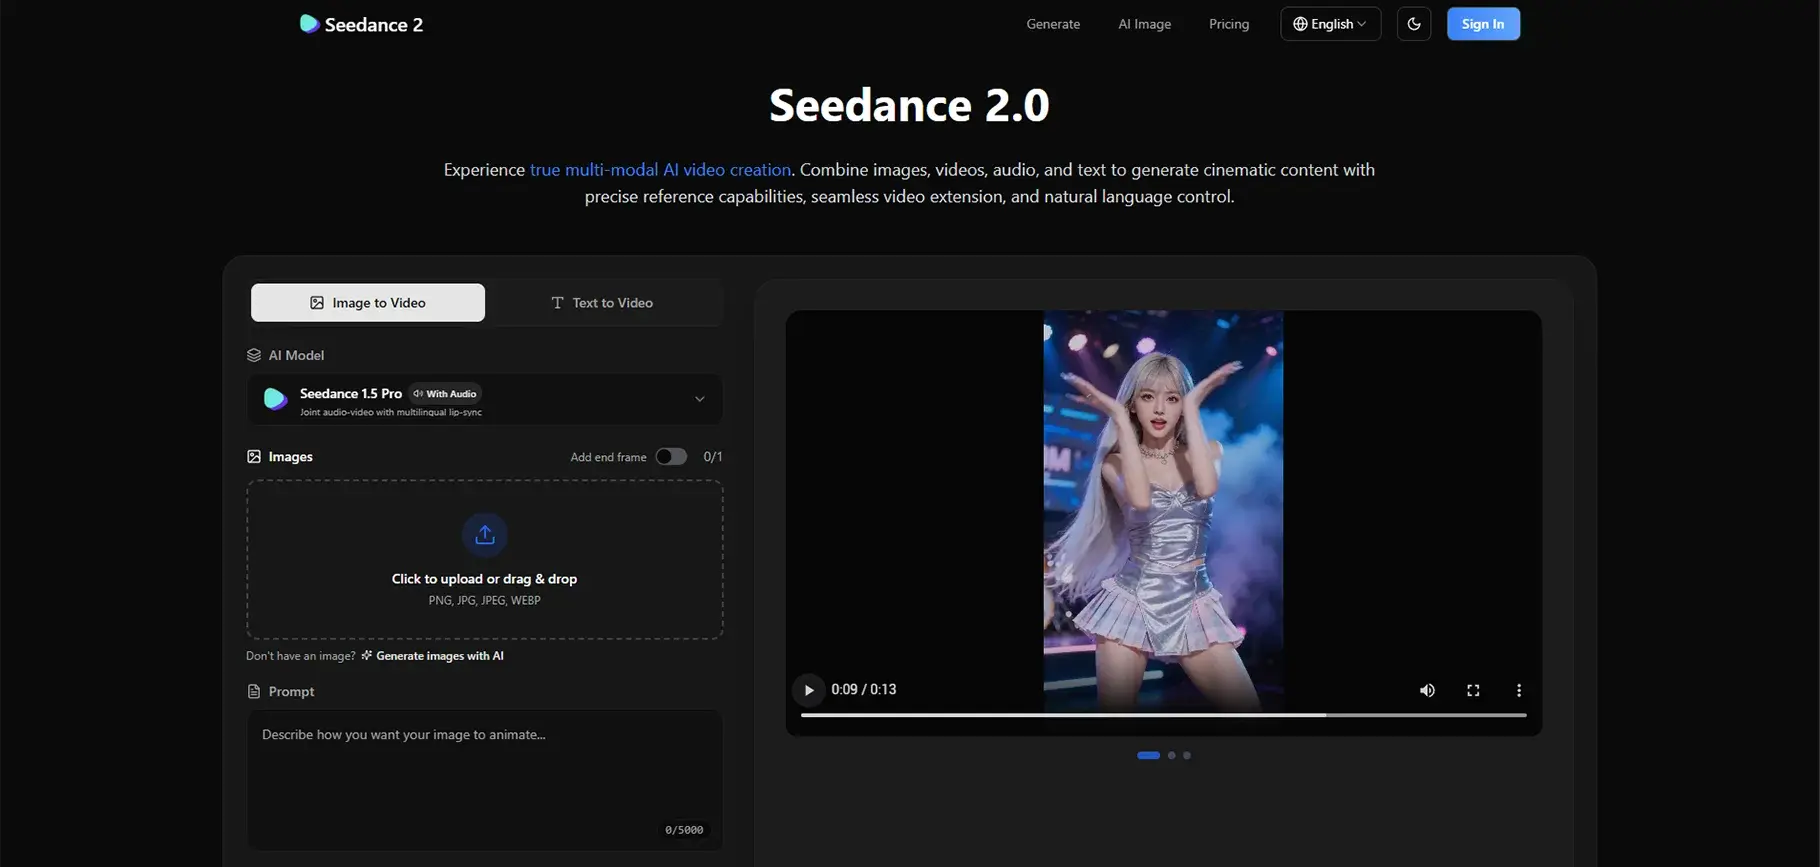Click the With Audio badge
The height and width of the screenshot is (867, 1820).
tap(445, 394)
